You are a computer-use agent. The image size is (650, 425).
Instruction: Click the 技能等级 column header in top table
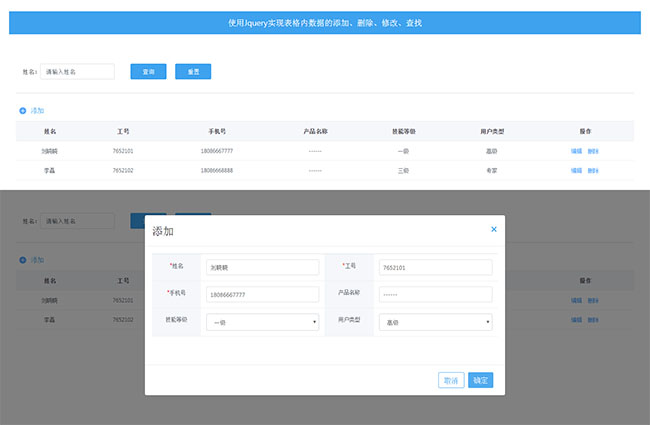click(403, 131)
